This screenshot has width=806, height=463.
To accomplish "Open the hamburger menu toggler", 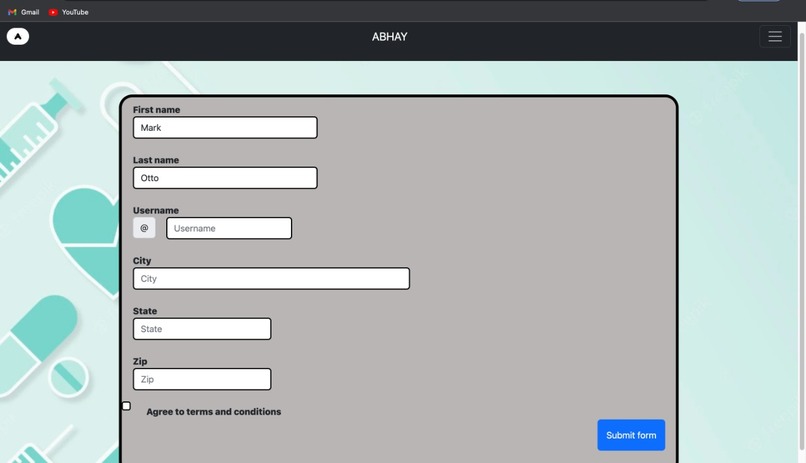I will tap(775, 36).
